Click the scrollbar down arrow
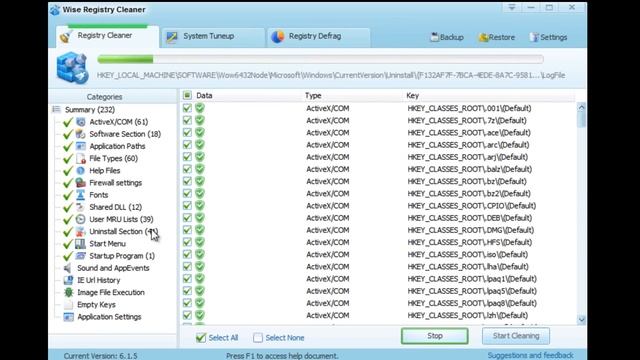The height and width of the screenshot is (360, 640). [581, 320]
